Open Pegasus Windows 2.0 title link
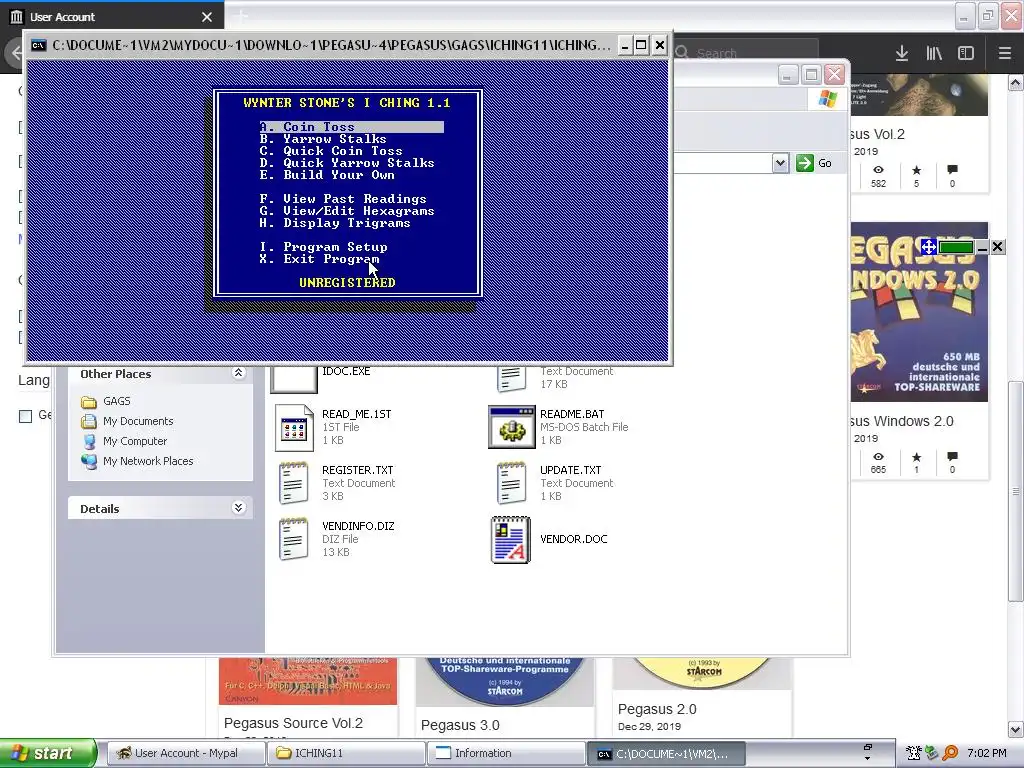 (x=902, y=421)
